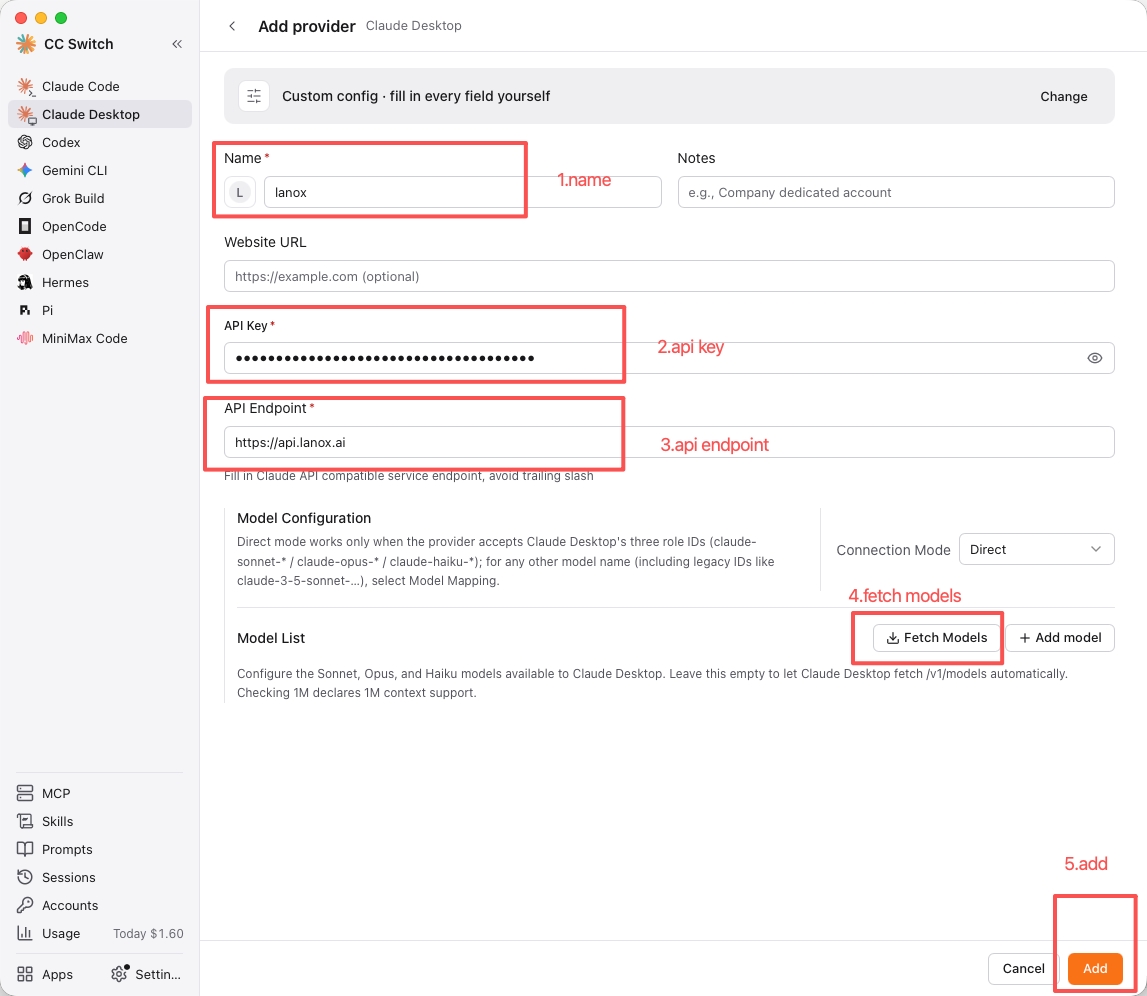The width and height of the screenshot is (1147, 996).
Task: Open OpenCode in the sidebar
Action: click(x=99, y=226)
